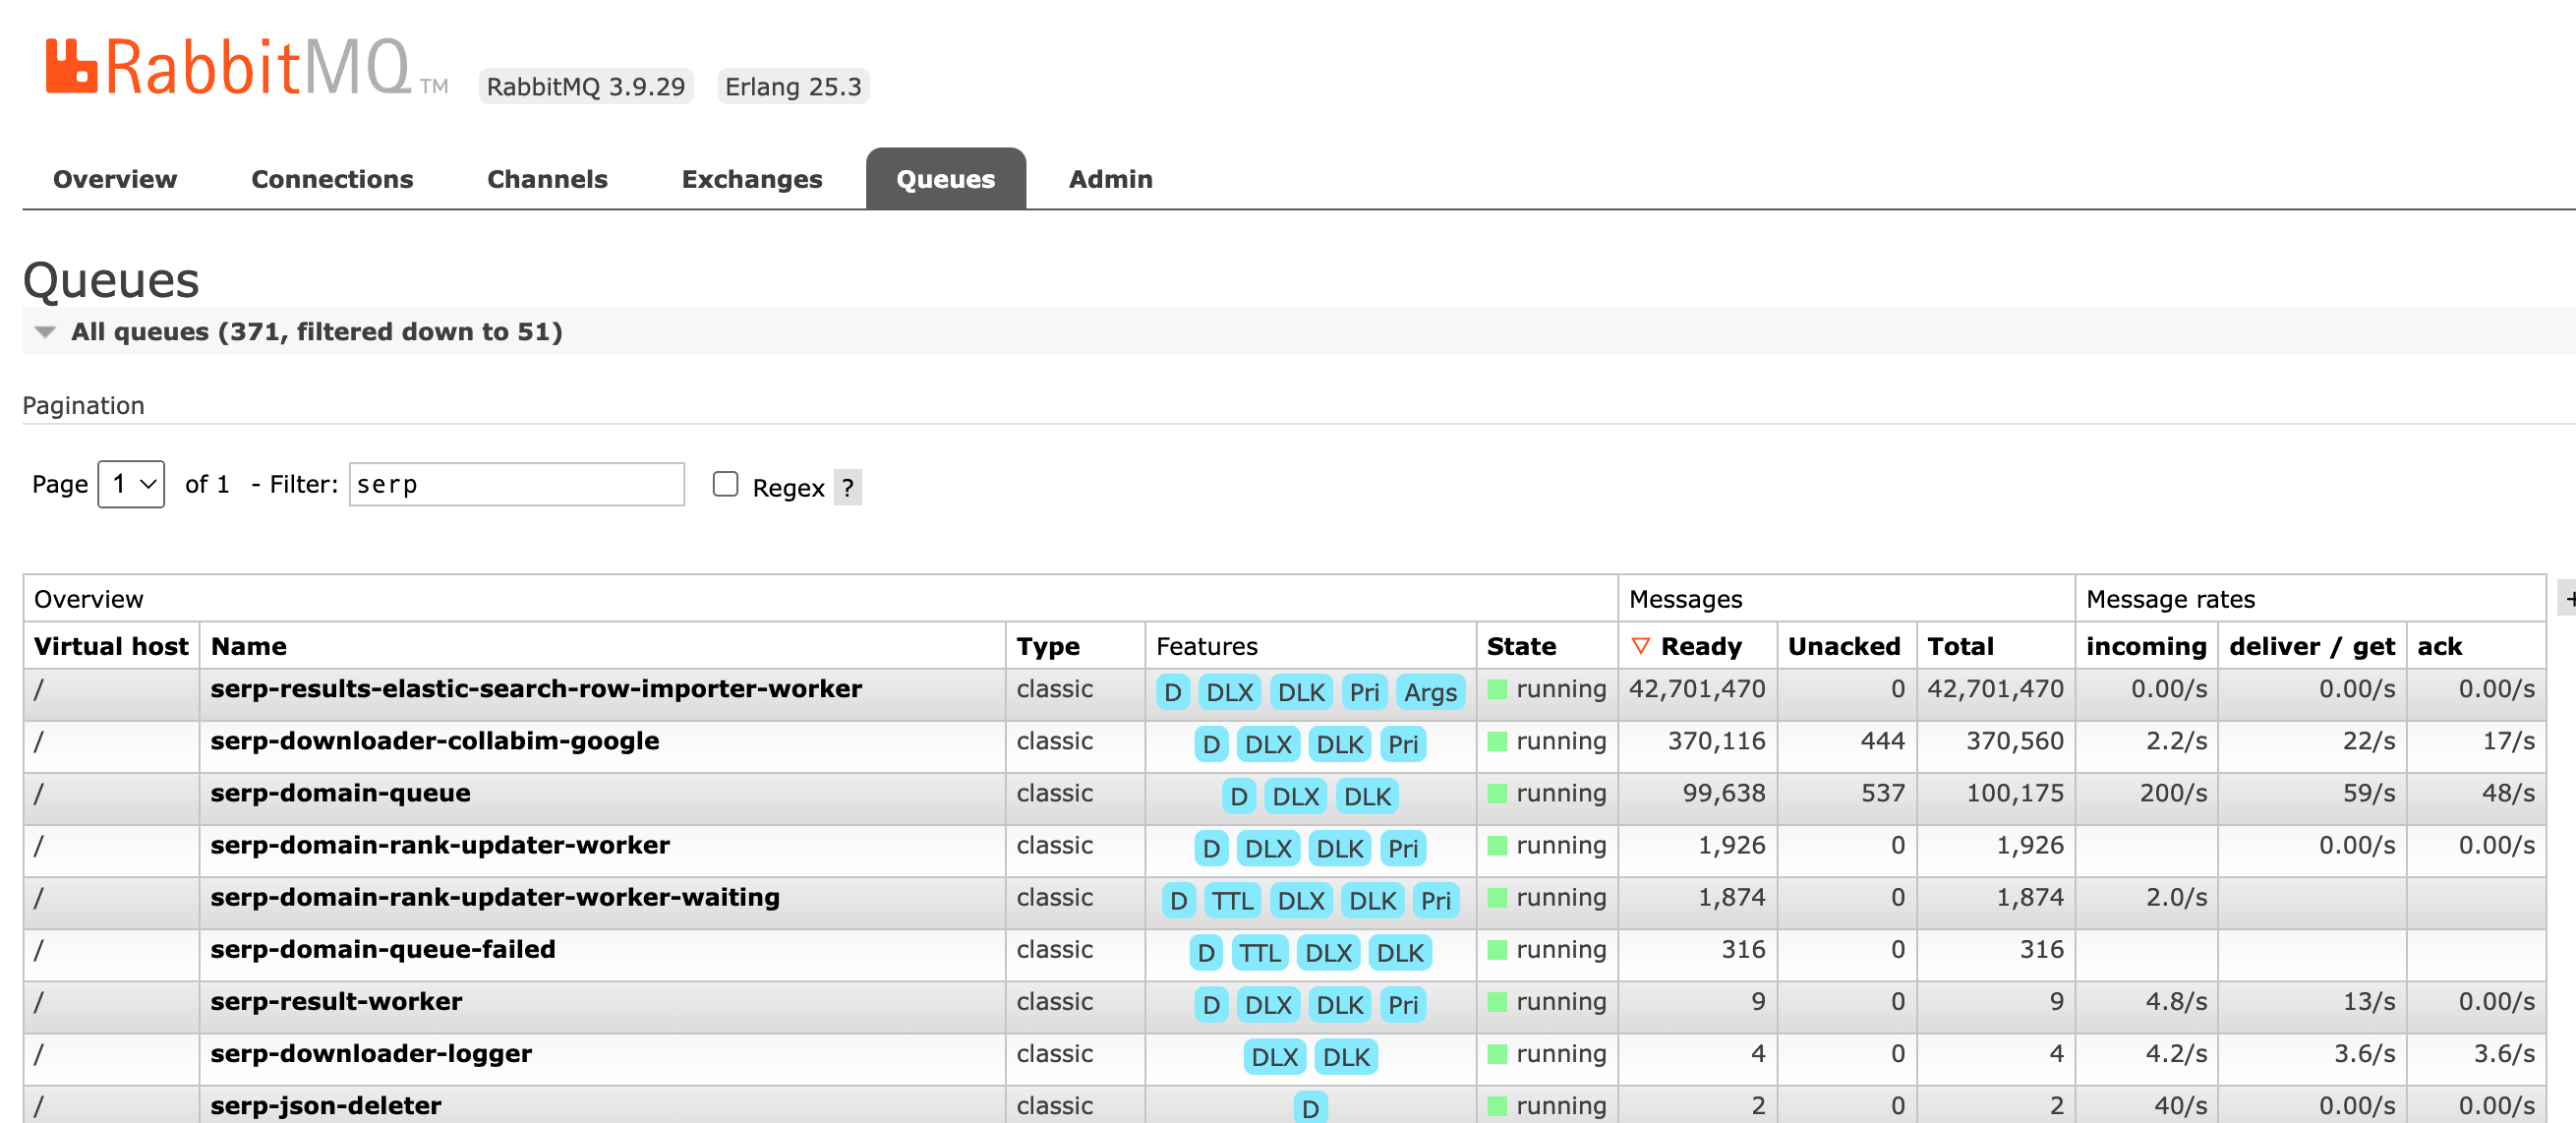Sort queues by Type column

(1048, 646)
